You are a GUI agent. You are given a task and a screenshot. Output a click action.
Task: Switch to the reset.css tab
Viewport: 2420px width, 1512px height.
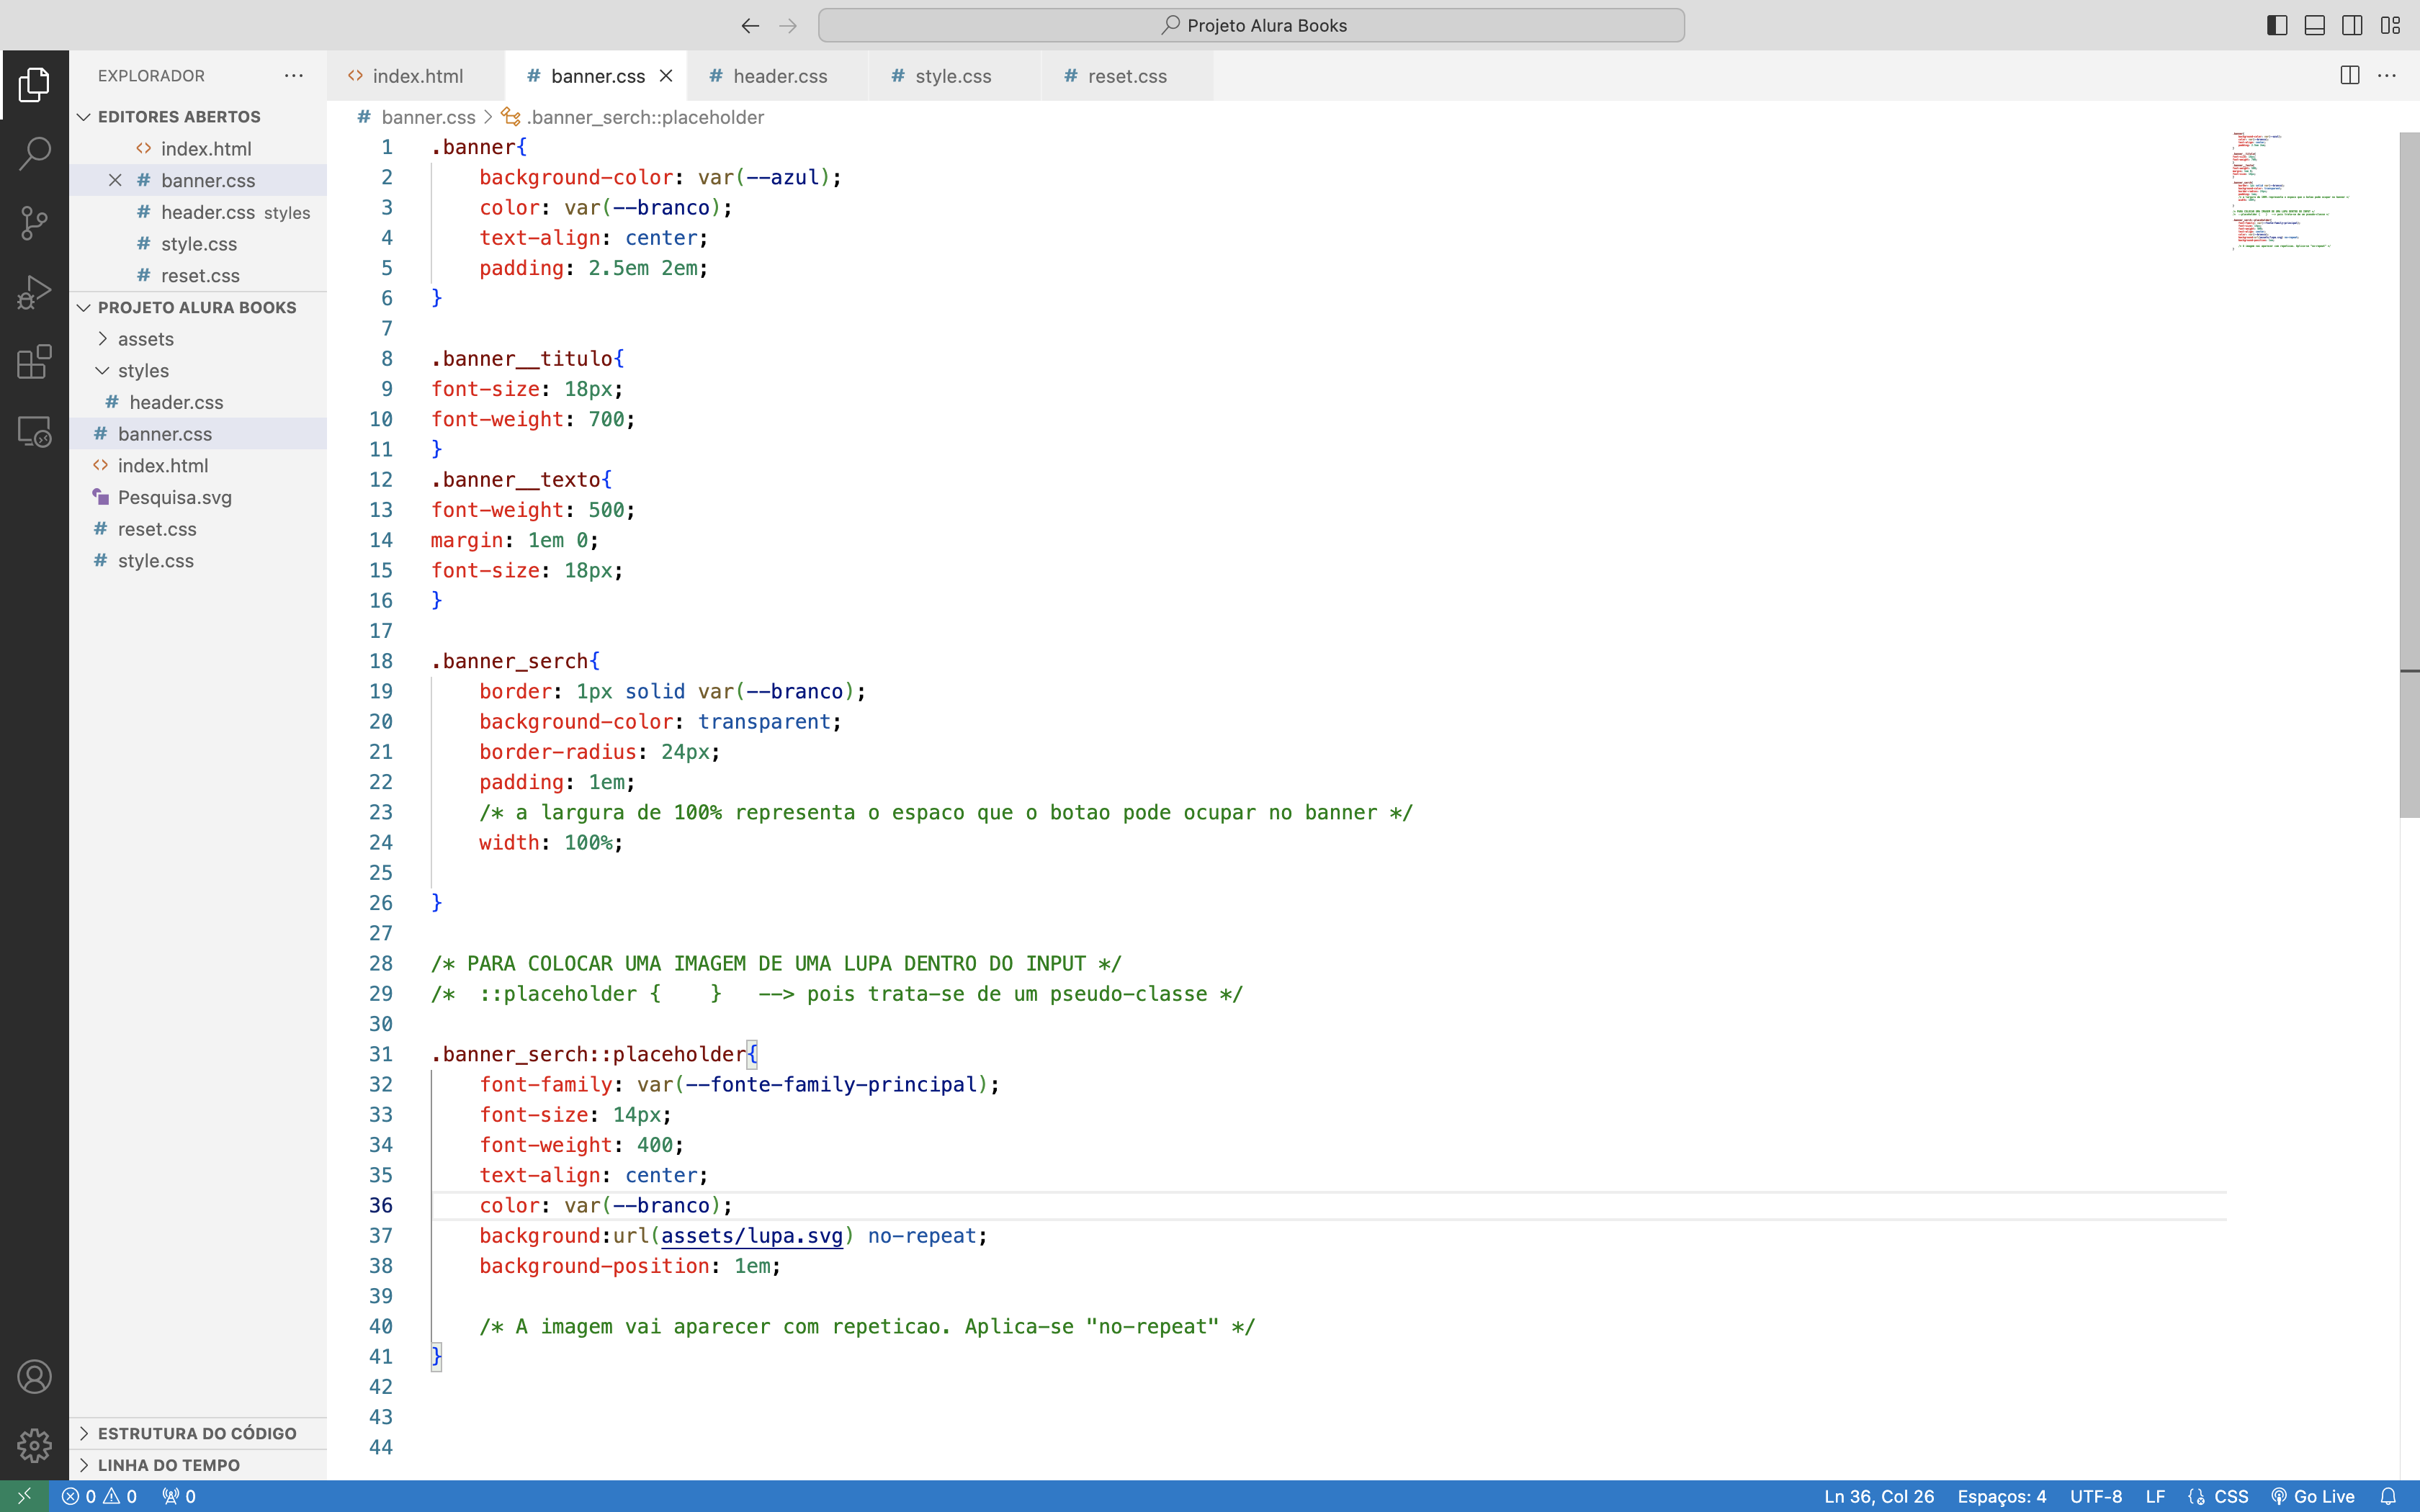pyautogui.click(x=1128, y=76)
